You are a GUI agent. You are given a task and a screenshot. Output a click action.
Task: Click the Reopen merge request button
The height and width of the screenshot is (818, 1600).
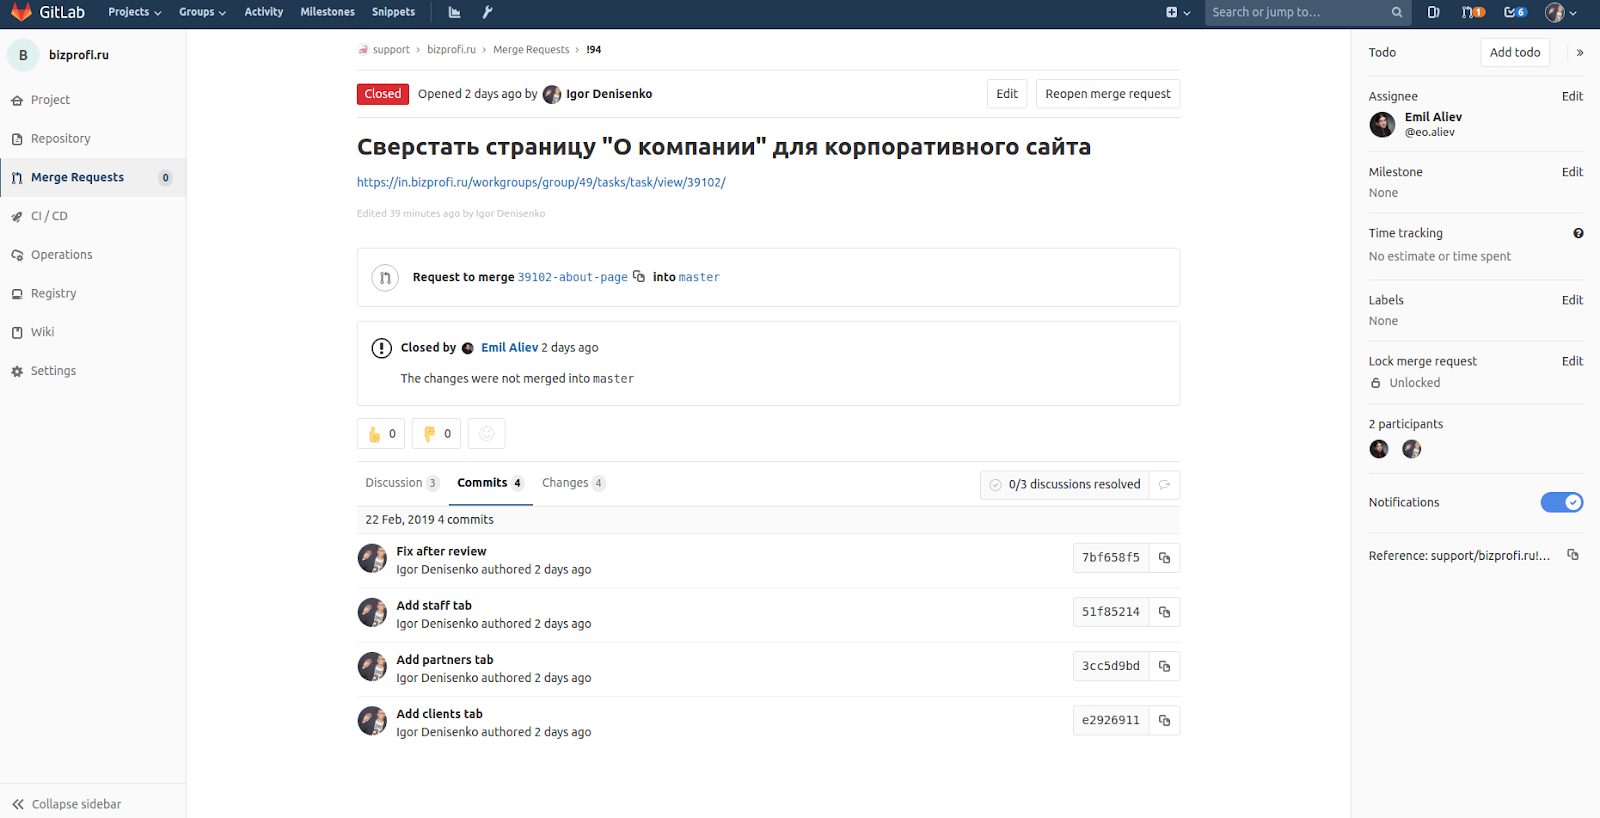(1107, 94)
